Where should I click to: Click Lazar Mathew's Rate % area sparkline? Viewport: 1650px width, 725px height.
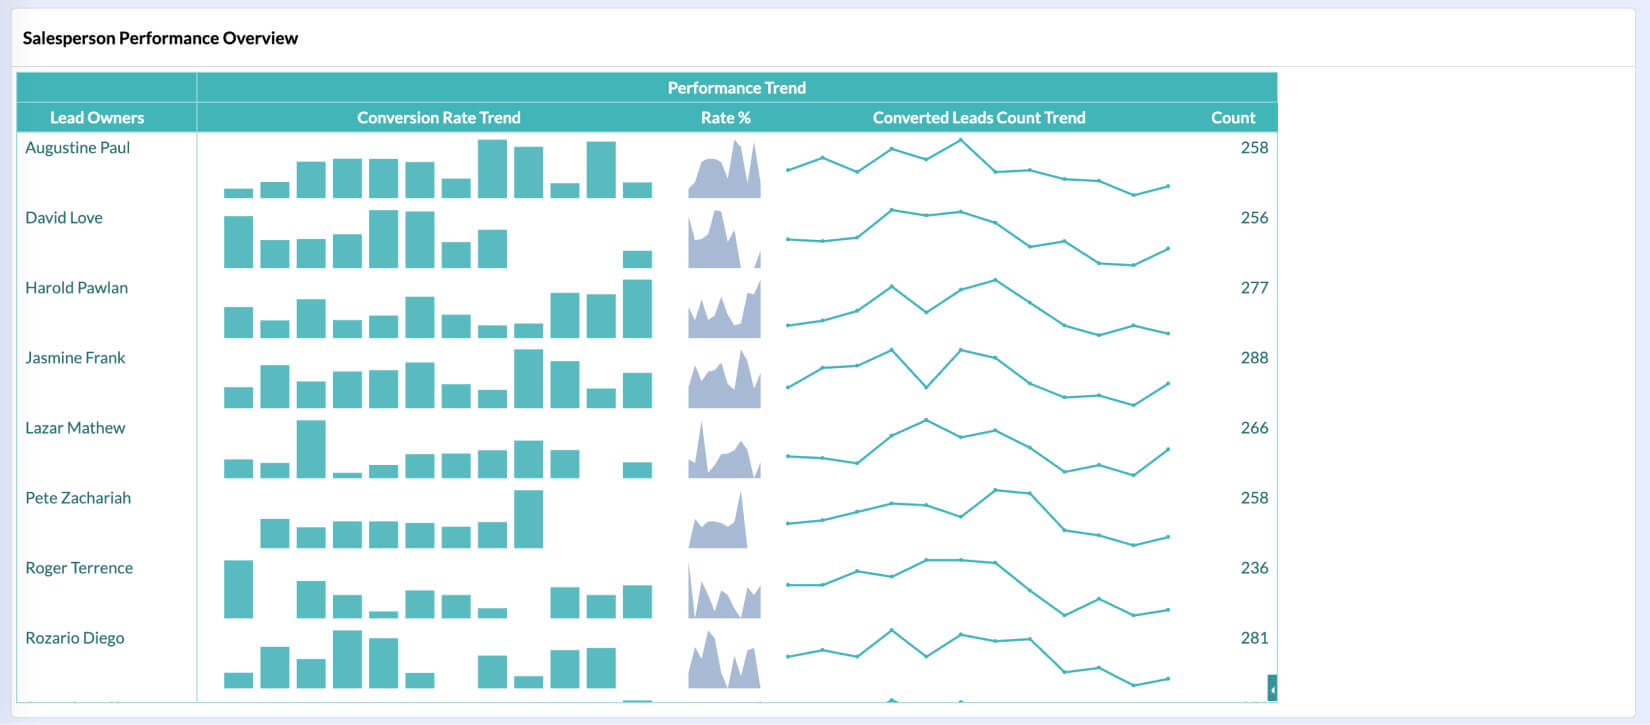coord(725,448)
